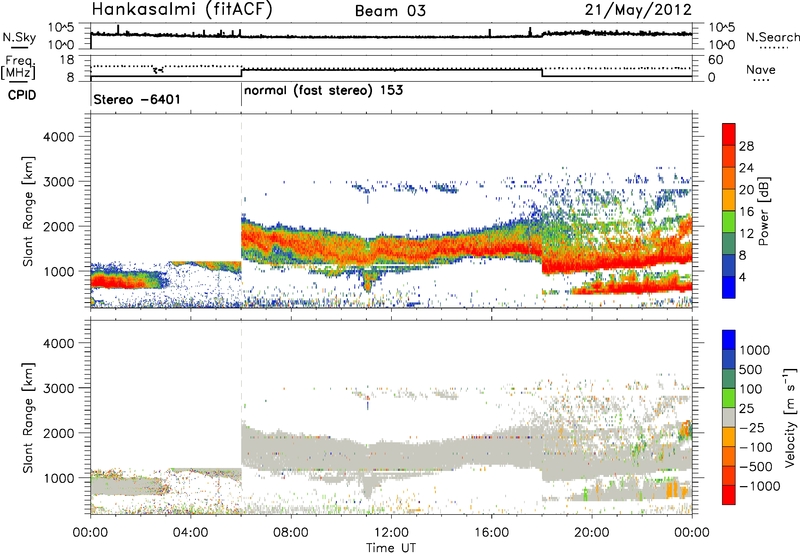Click the velocity colorbar grey segment
The image size is (800, 554).
click(729, 418)
